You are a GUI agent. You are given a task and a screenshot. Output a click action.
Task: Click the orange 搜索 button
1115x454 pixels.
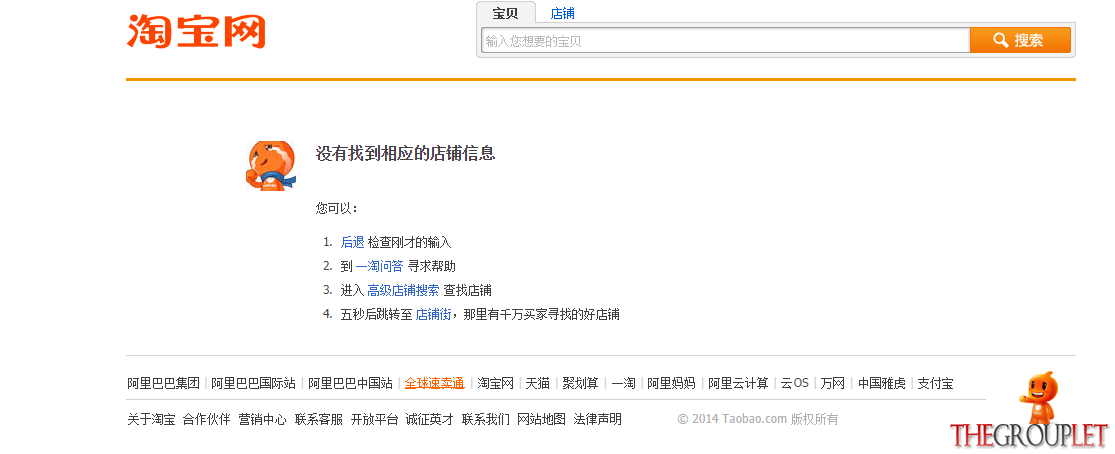1020,41
